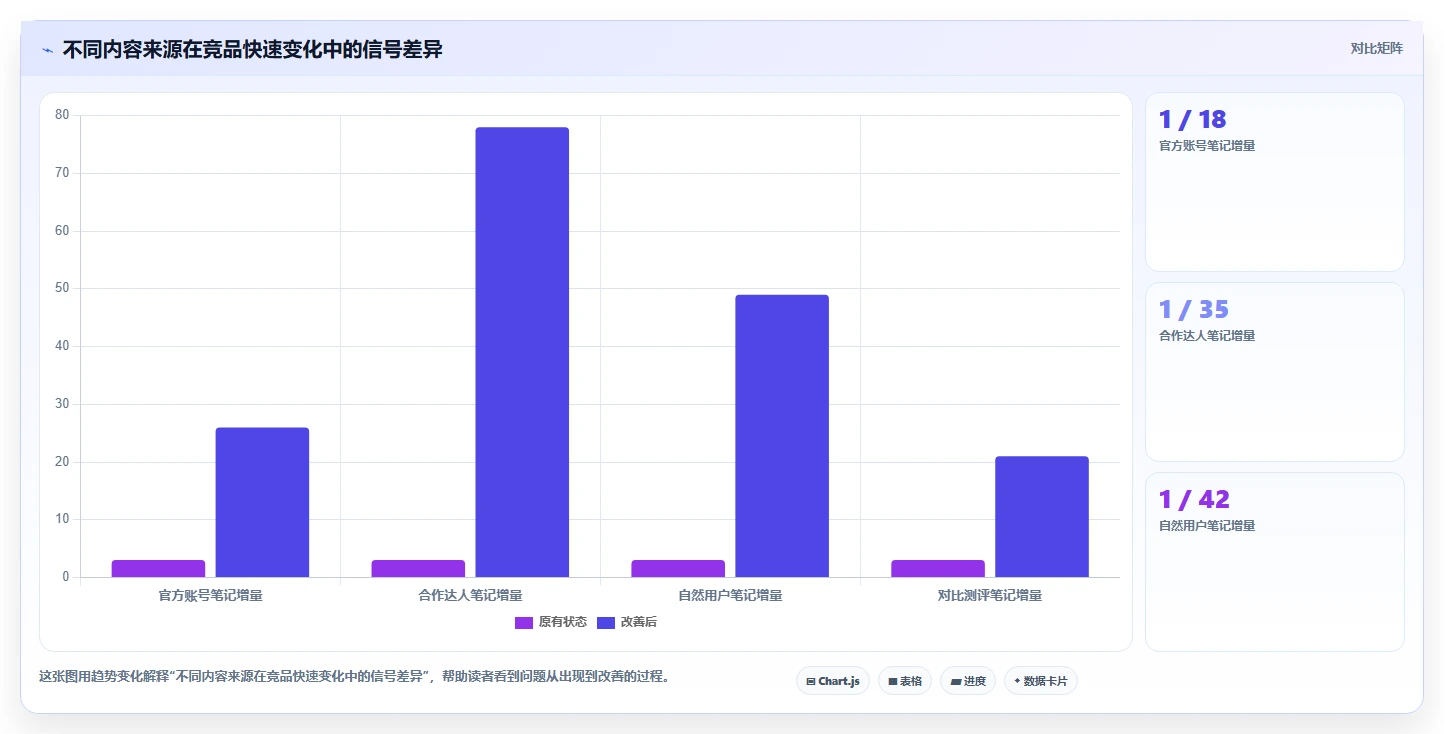Click the x-axis label 自然用户笔记增量
This screenshot has height=734, width=1444.
pyautogui.click(x=730, y=596)
